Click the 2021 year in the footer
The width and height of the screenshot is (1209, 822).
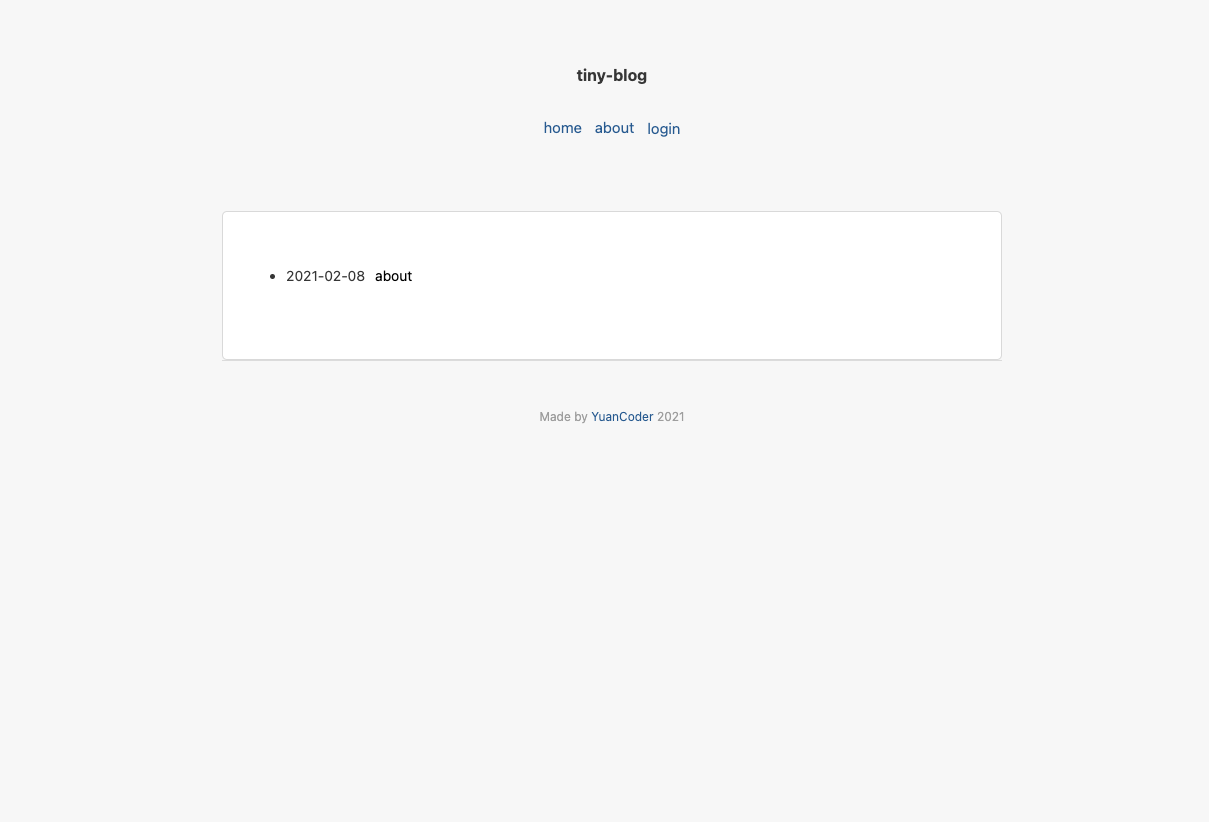(x=671, y=417)
